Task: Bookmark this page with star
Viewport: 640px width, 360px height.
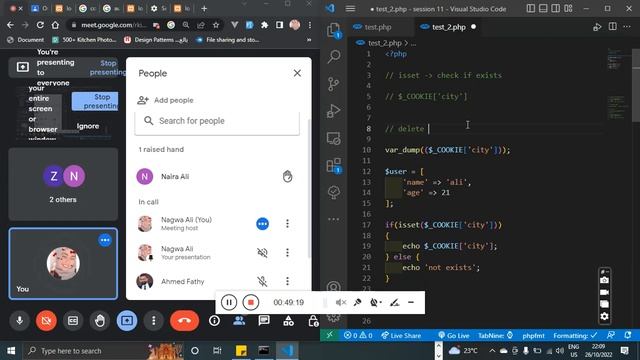Action: pyautogui.click(x=216, y=25)
